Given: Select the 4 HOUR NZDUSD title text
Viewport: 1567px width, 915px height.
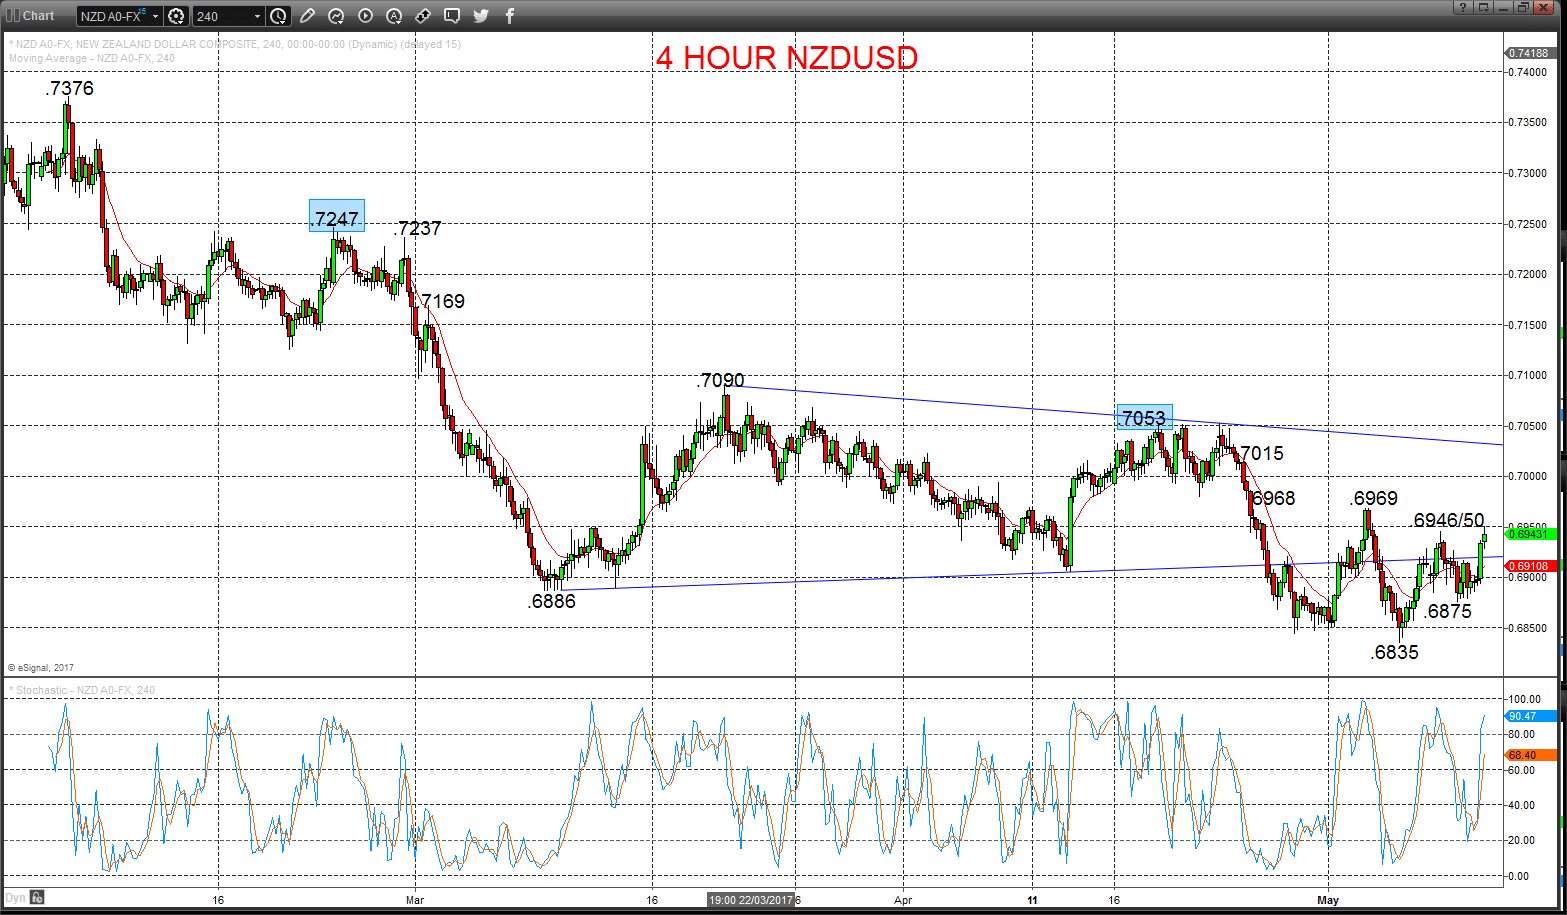Looking at the screenshot, I should (786, 58).
